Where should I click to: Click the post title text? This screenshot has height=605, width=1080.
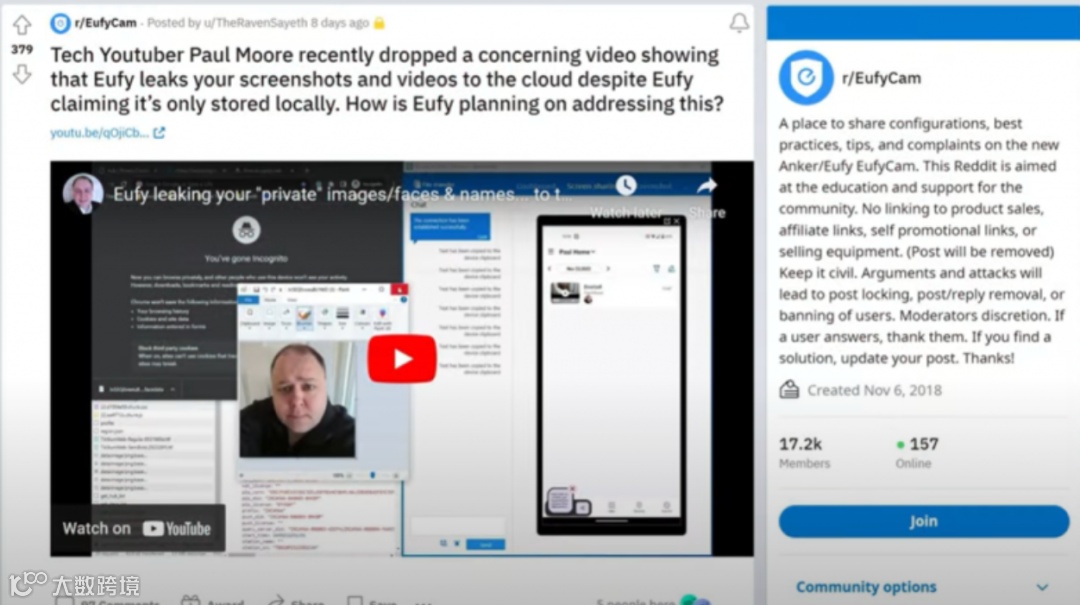[x=387, y=79]
